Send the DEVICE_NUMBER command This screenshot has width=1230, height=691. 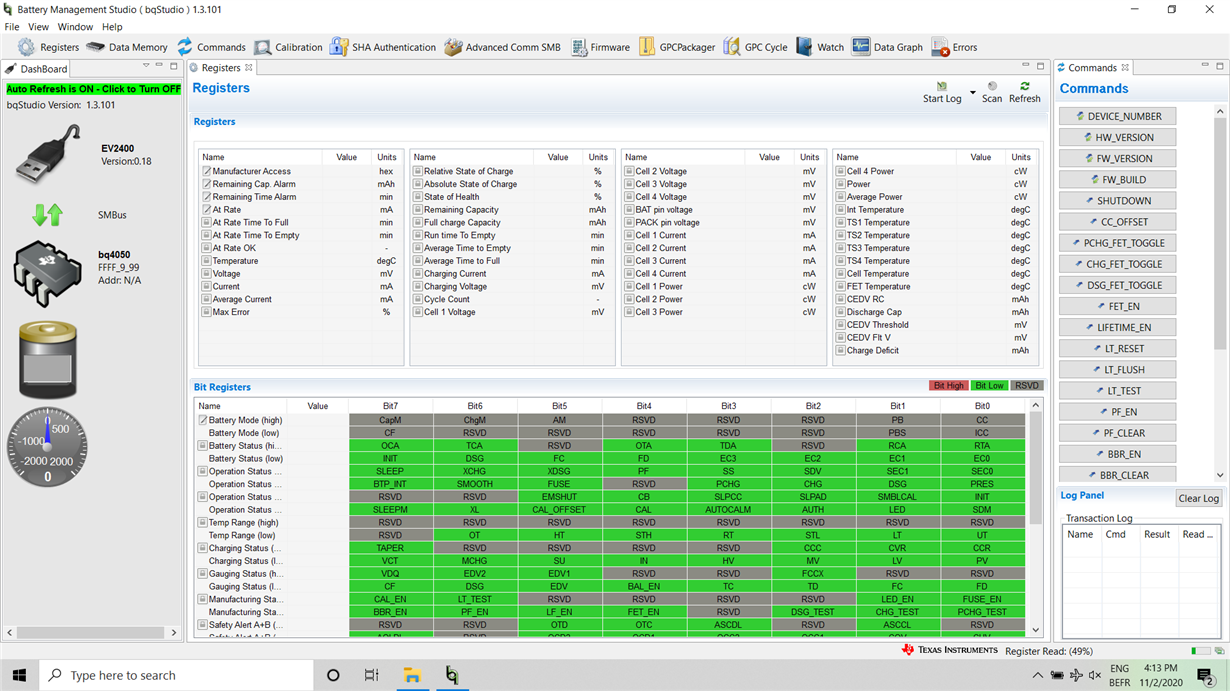(x=1117, y=116)
